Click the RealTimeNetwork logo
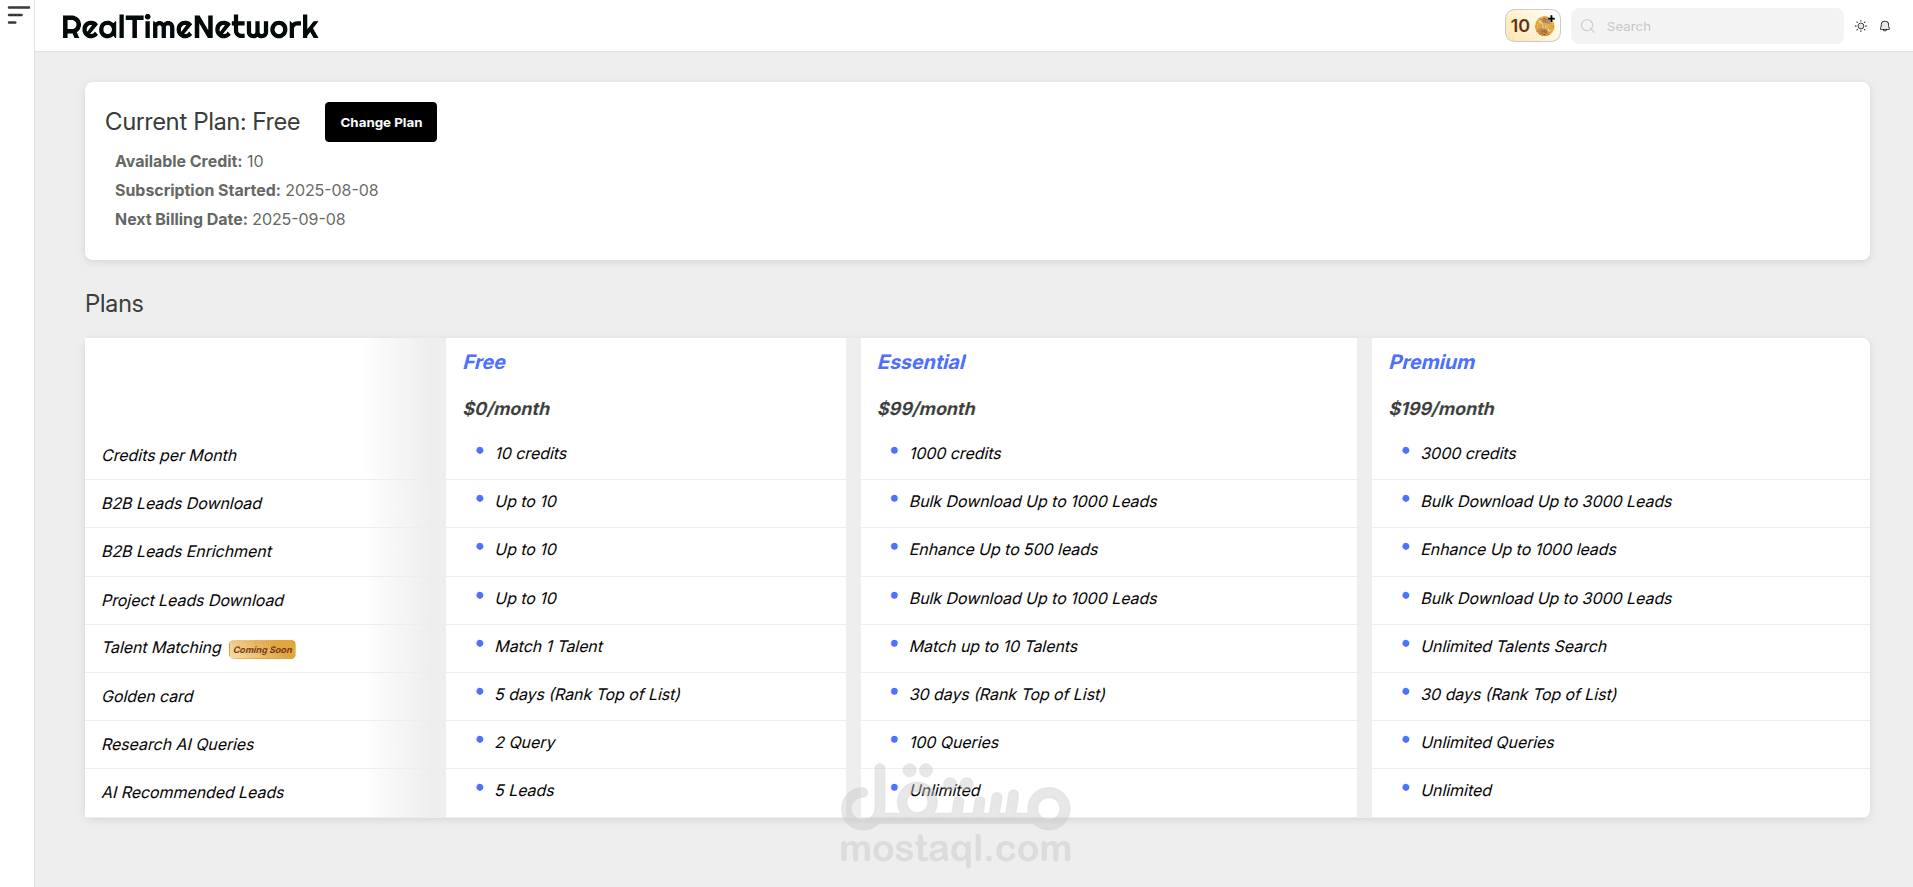This screenshot has height=887, width=1913. 190,27
